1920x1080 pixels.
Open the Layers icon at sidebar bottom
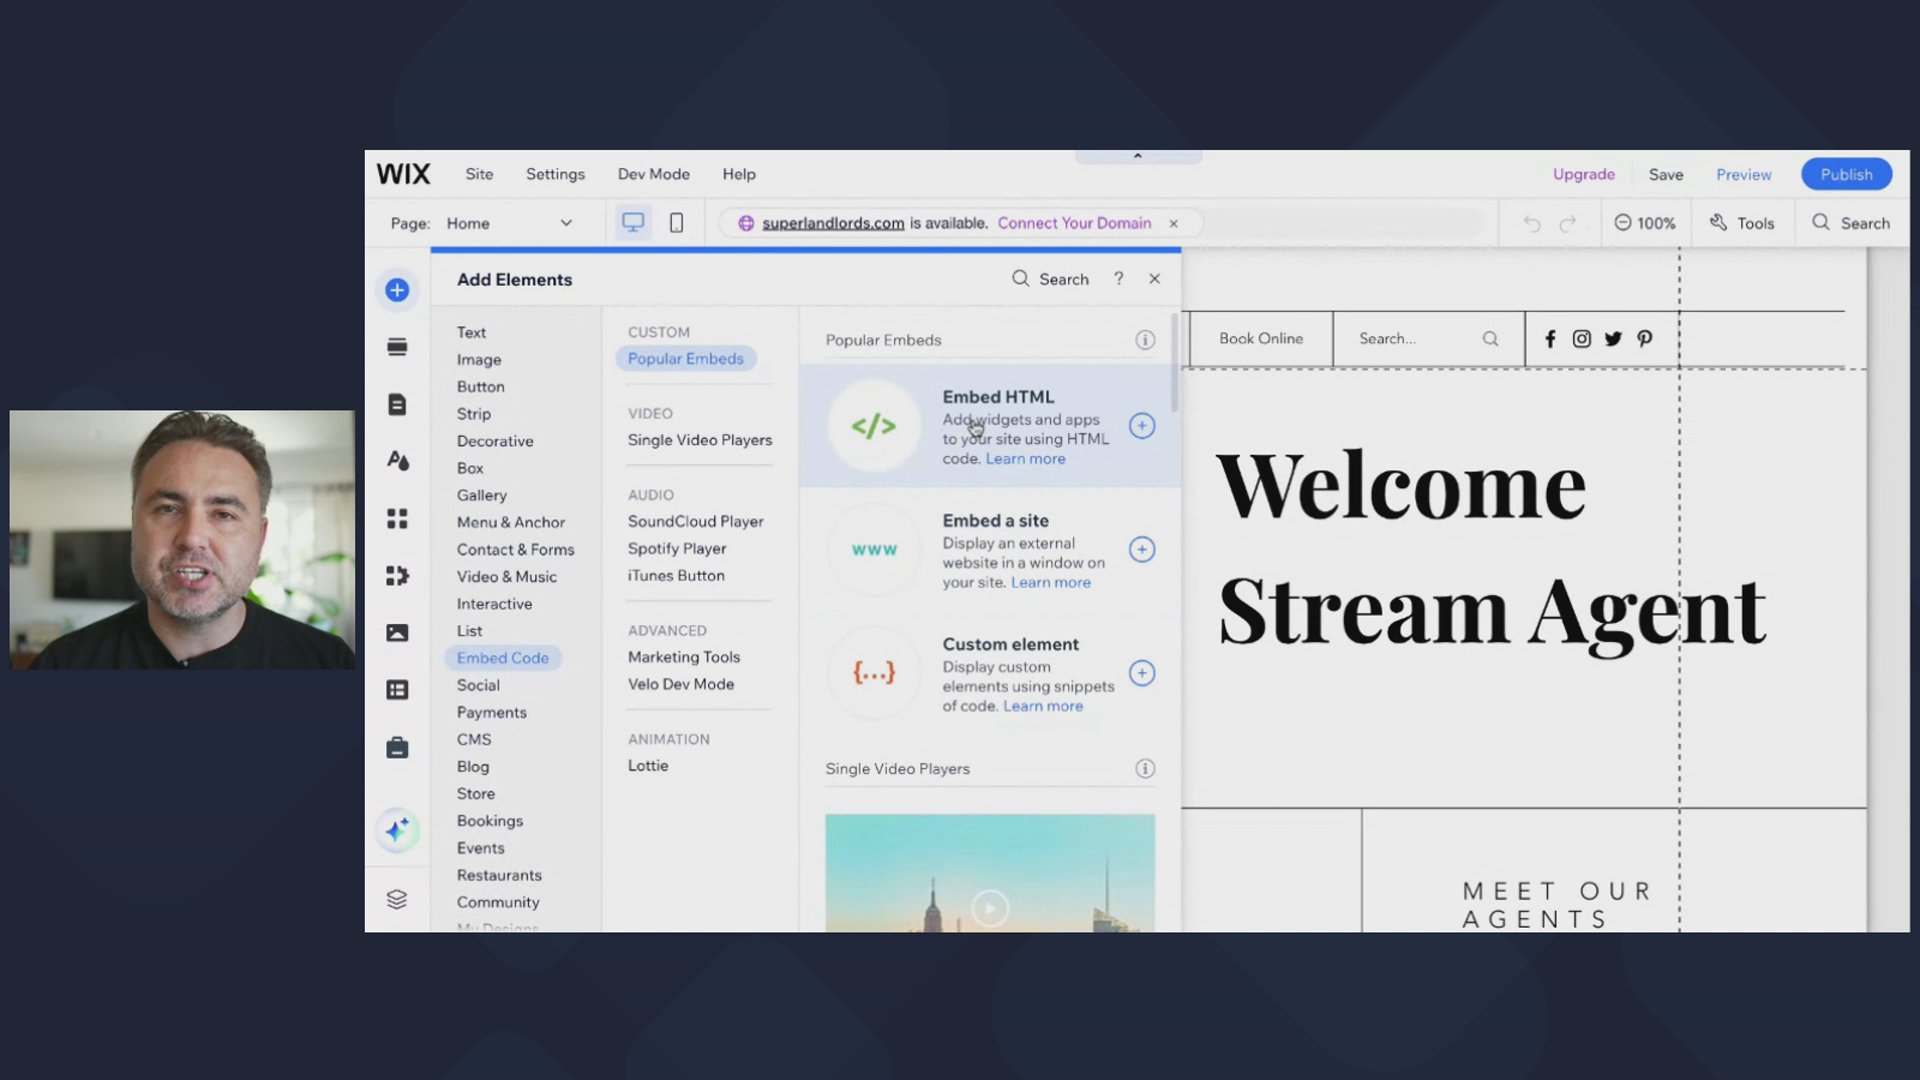pyautogui.click(x=397, y=899)
